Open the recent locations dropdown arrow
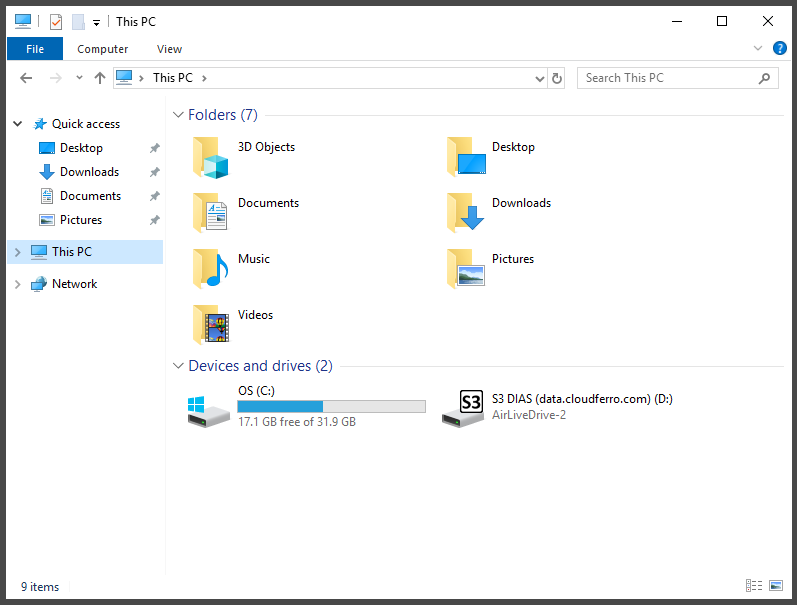797x605 pixels. [79, 78]
